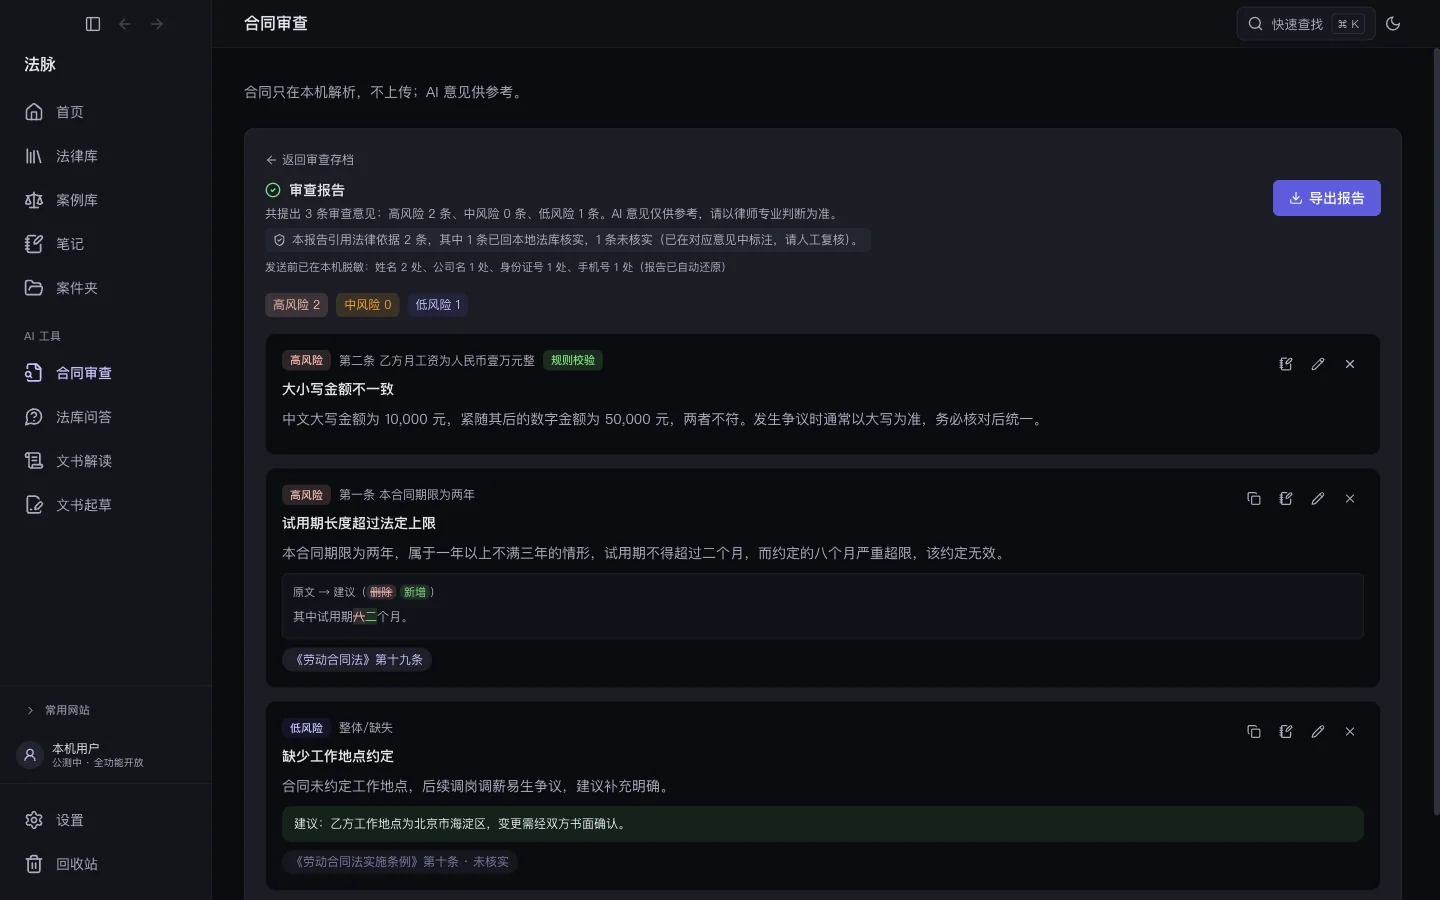Click the 导出报告 button
Viewport: 1440px width, 900px height.
click(x=1327, y=198)
